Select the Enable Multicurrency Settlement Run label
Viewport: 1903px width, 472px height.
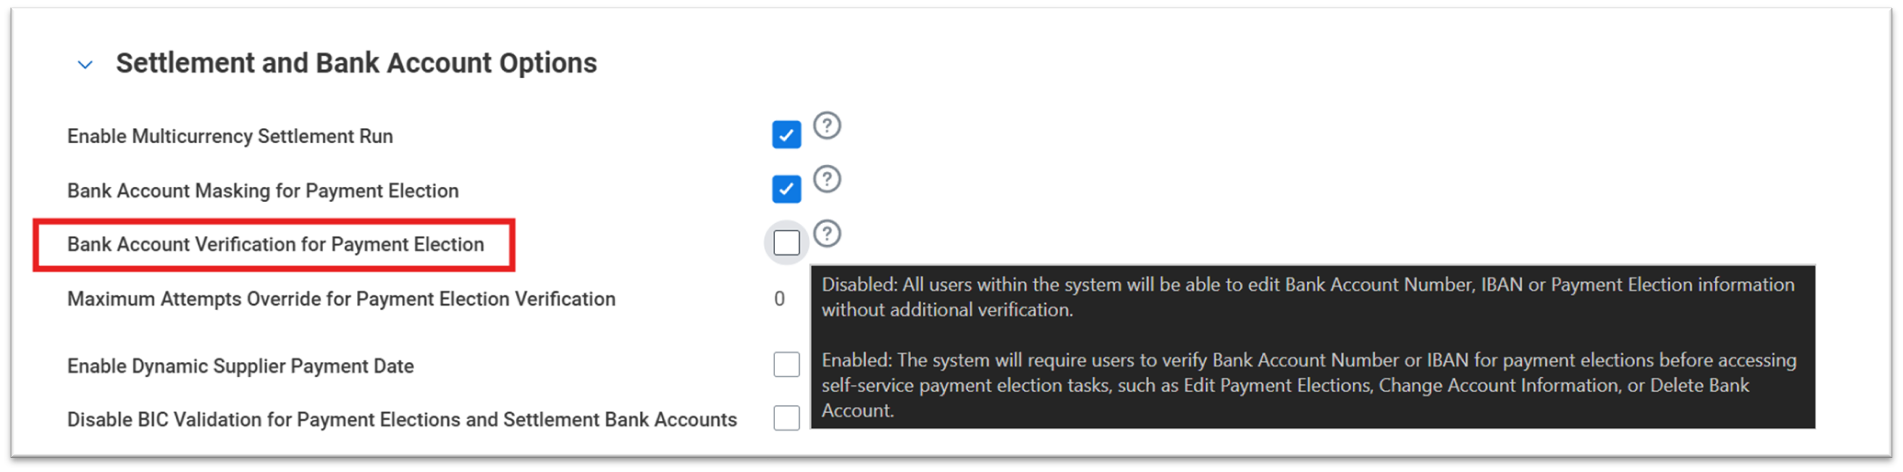tap(230, 136)
